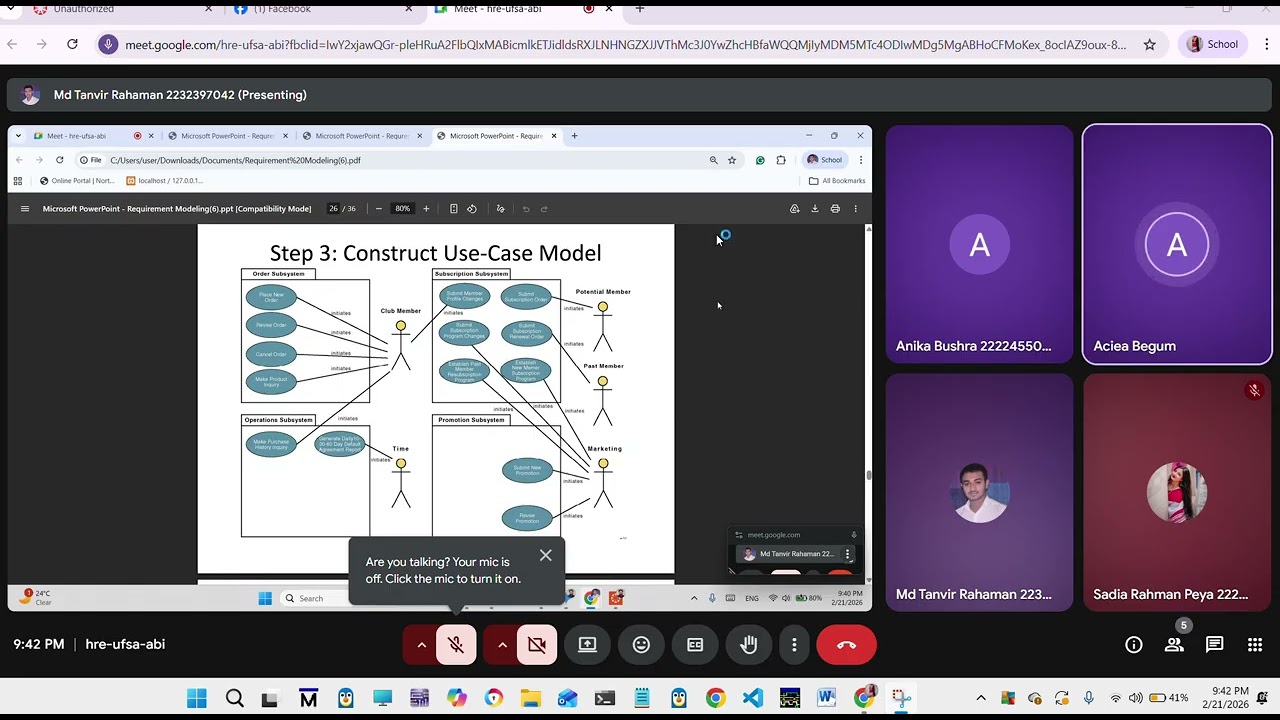Open the Meet activities grid
The image size is (1280, 720).
coord(1255,645)
